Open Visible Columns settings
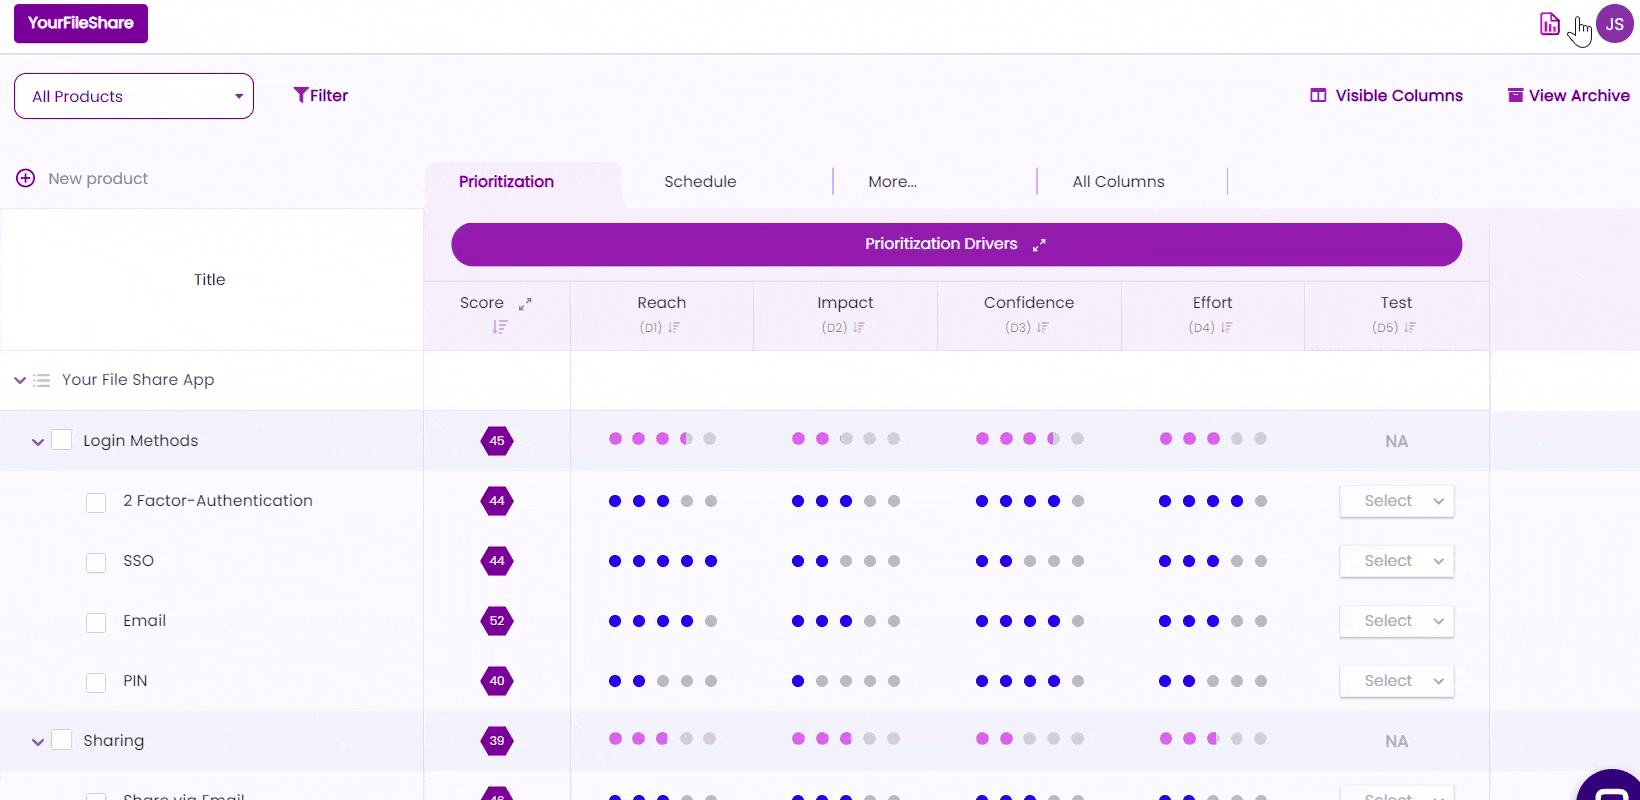 click(x=1386, y=95)
